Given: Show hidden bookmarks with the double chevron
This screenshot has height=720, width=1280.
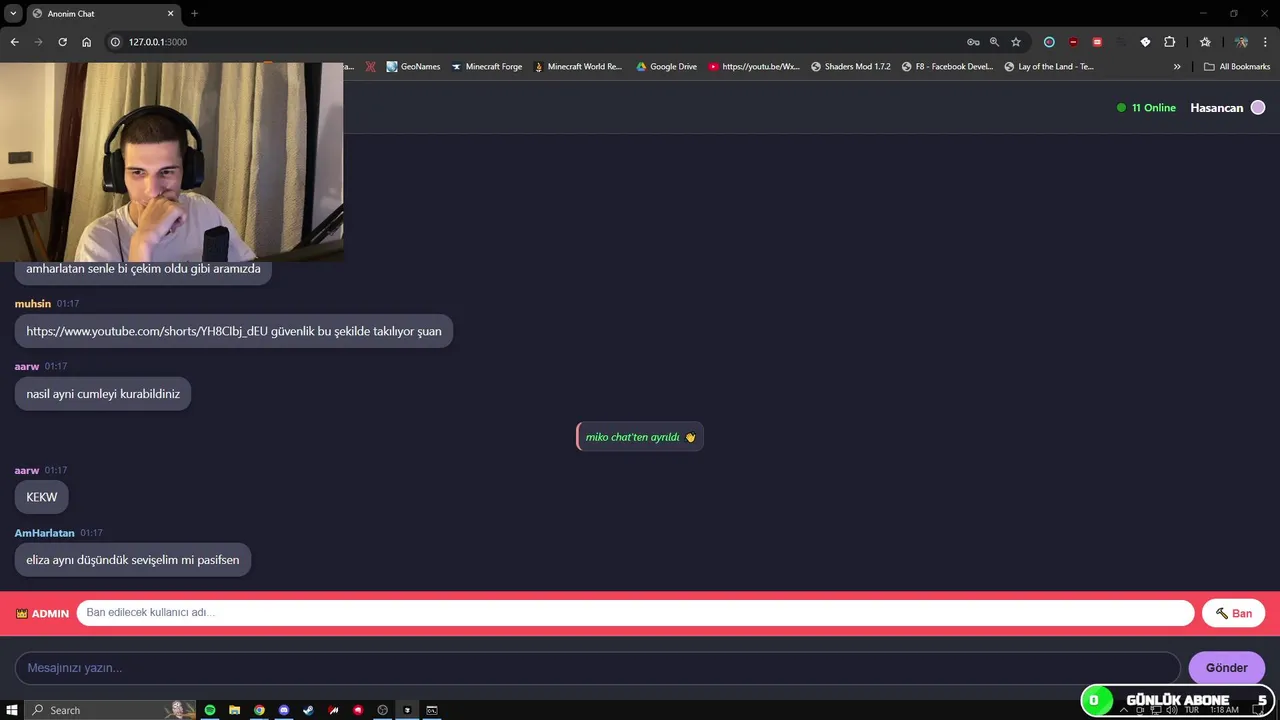Looking at the screenshot, I should (x=1177, y=67).
